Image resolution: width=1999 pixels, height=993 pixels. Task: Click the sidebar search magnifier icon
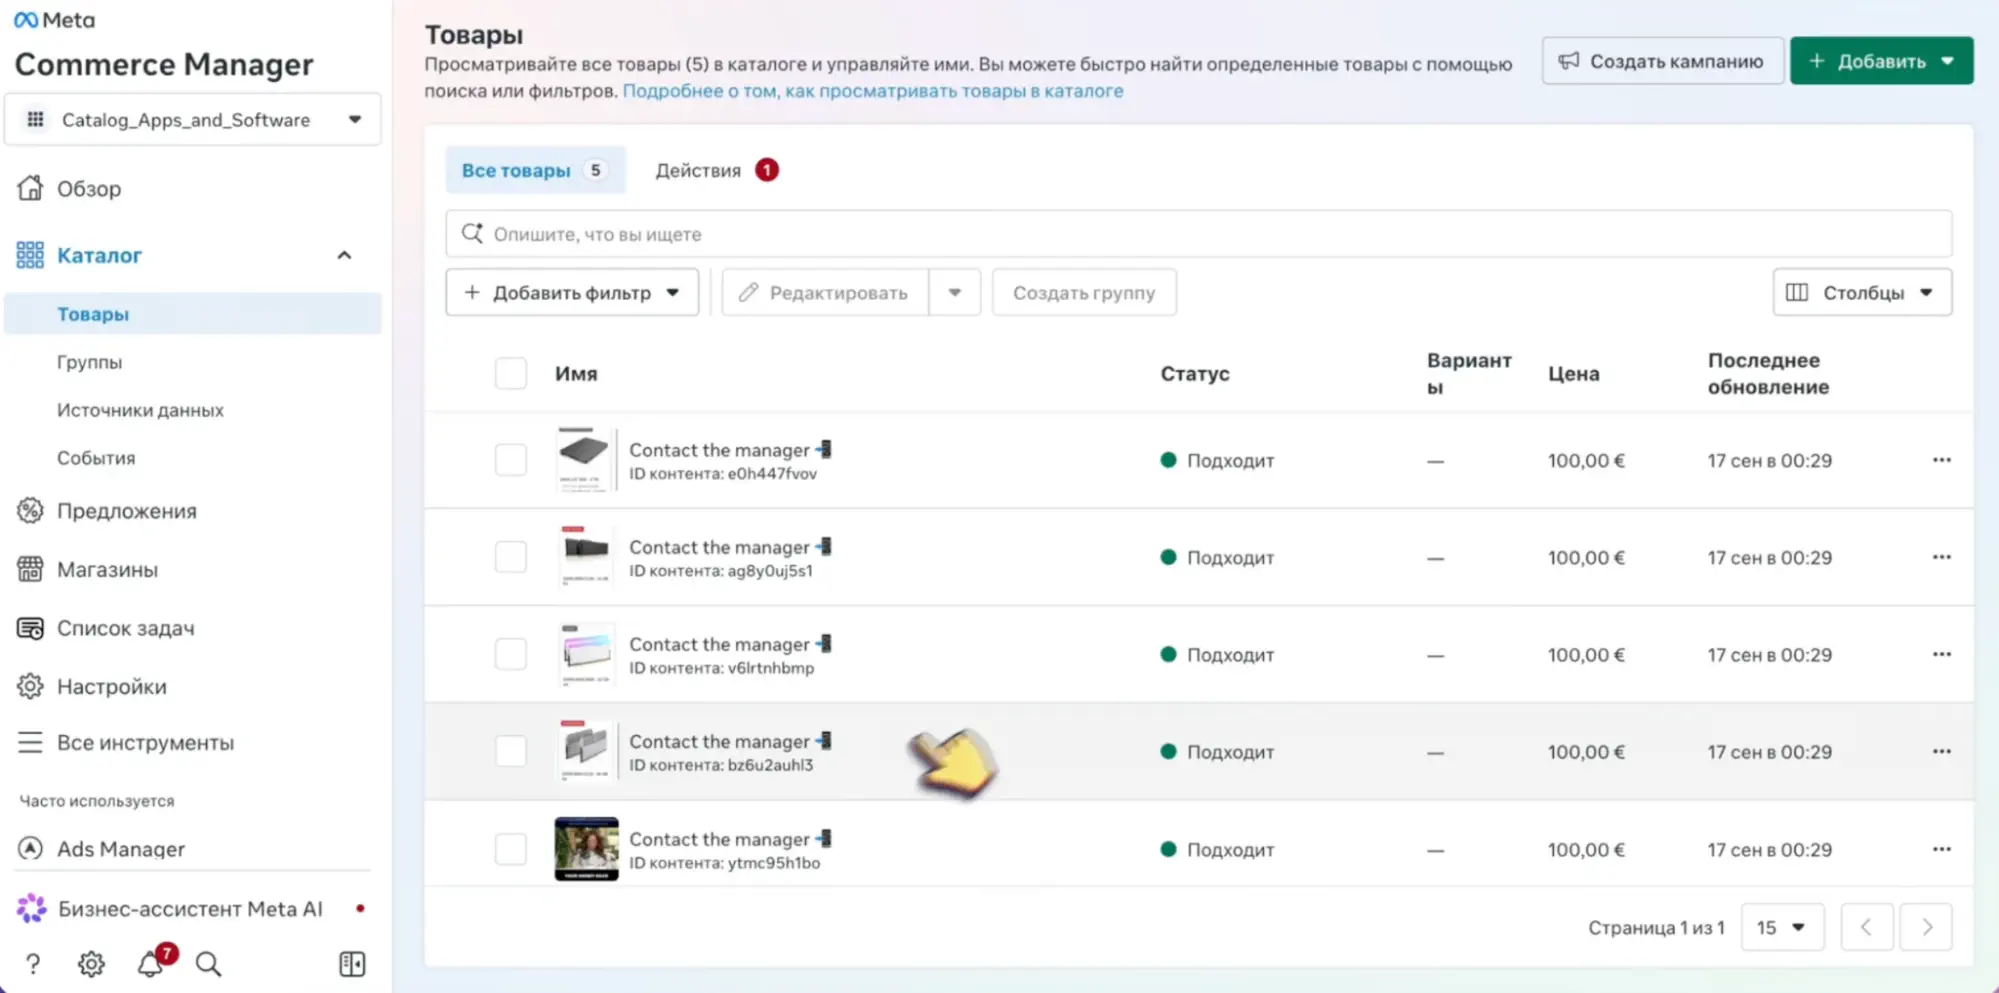(x=208, y=964)
